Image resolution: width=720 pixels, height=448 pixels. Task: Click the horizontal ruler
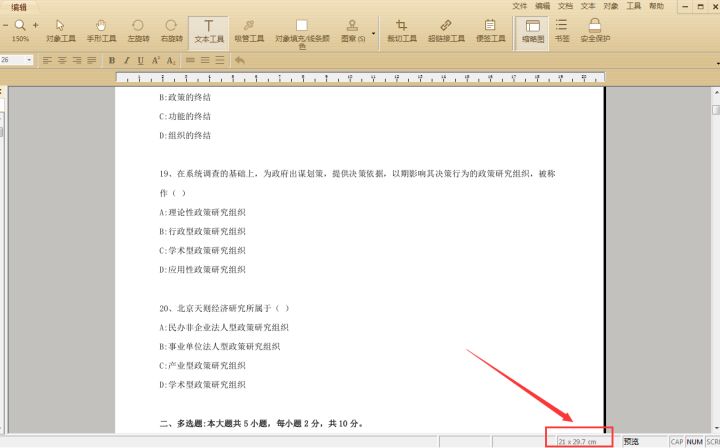pos(360,77)
